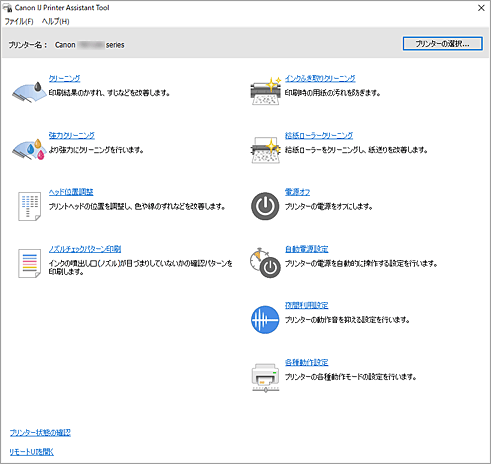The width and height of the screenshot is (491, 464).
Task: Click description 印刷結果のかすれ、すじなどを改善します。
Action: 109,93
